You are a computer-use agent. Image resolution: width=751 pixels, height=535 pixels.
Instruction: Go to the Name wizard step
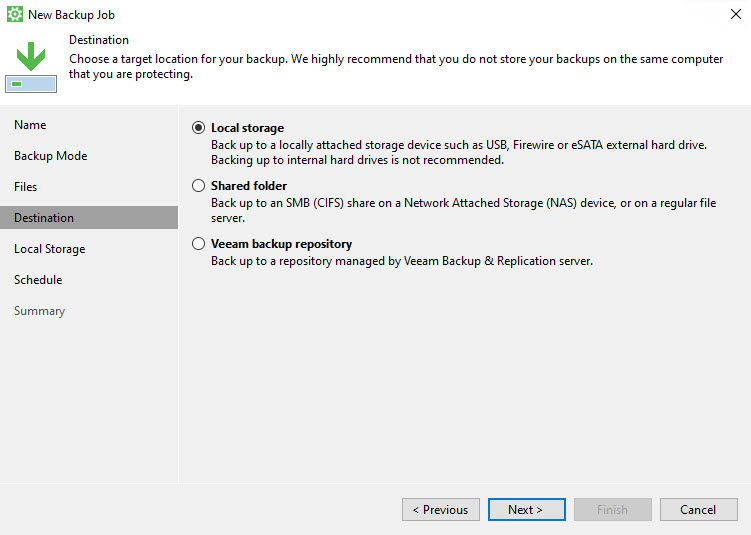pyautogui.click(x=30, y=125)
